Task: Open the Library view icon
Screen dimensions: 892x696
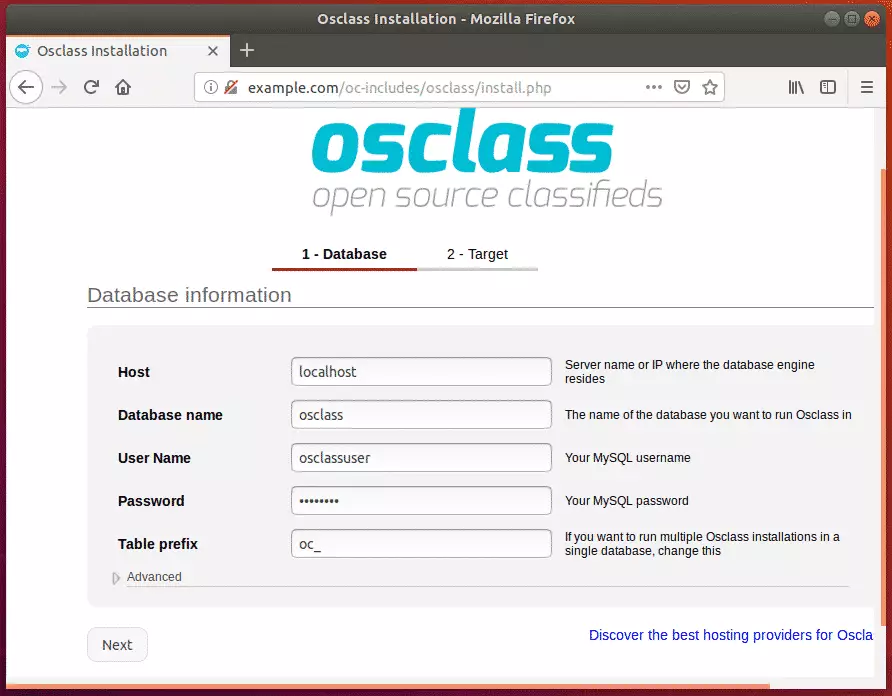Action: point(796,87)
